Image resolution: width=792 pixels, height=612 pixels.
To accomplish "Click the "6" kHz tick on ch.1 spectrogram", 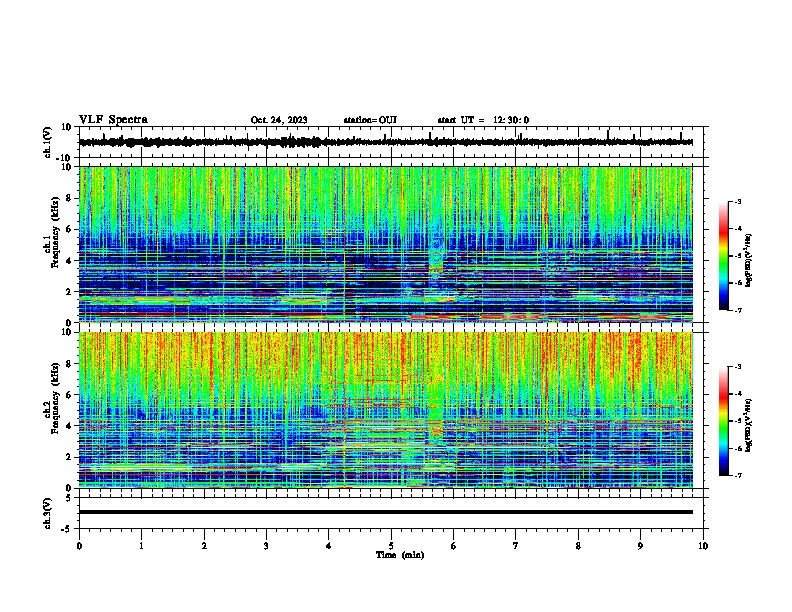I will [x=69, y=230].
